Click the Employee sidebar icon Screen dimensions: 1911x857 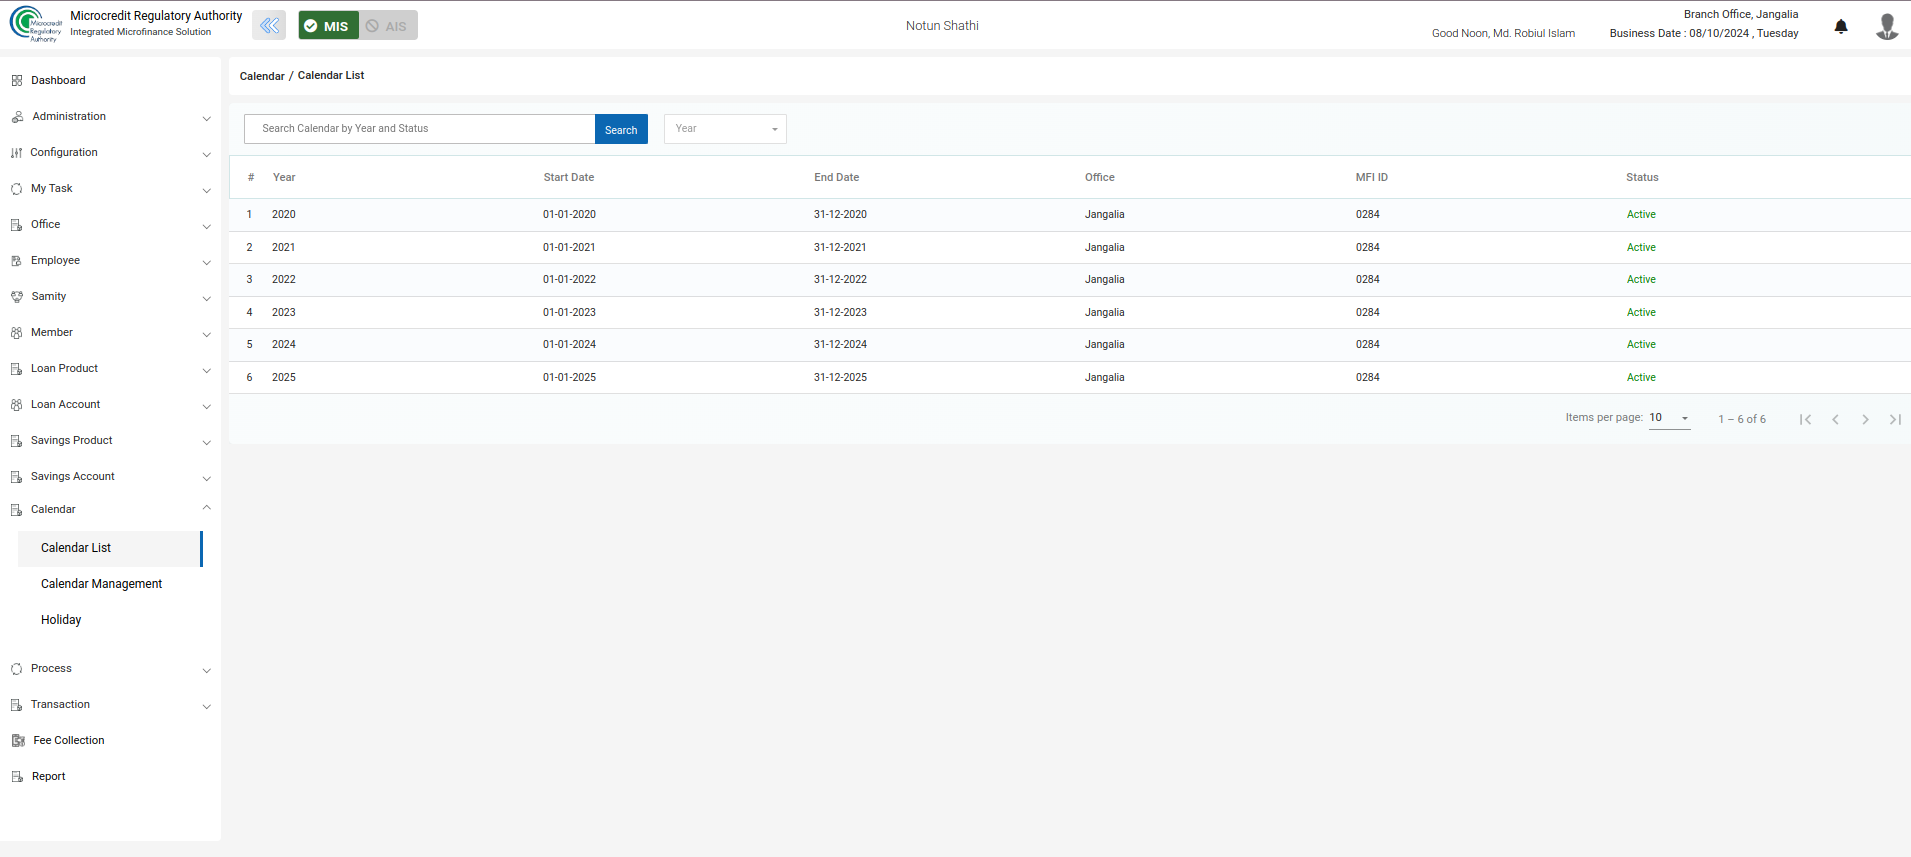[17, 260]
